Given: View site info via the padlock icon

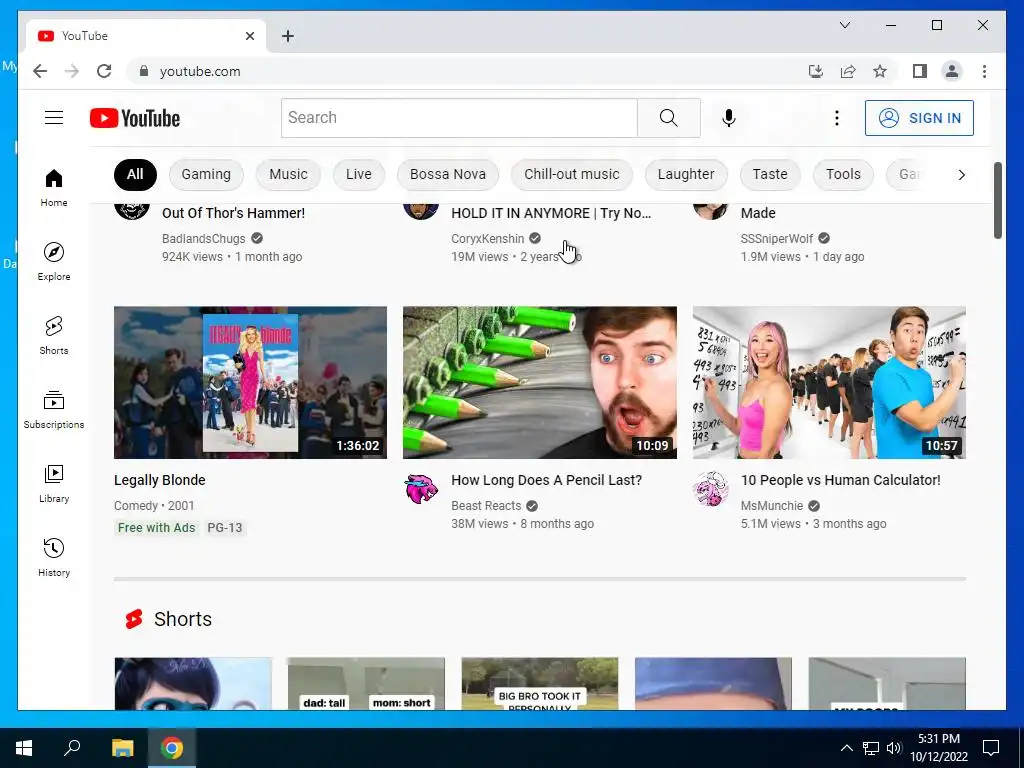Looking at the screenshot, I should pos(144,71).
